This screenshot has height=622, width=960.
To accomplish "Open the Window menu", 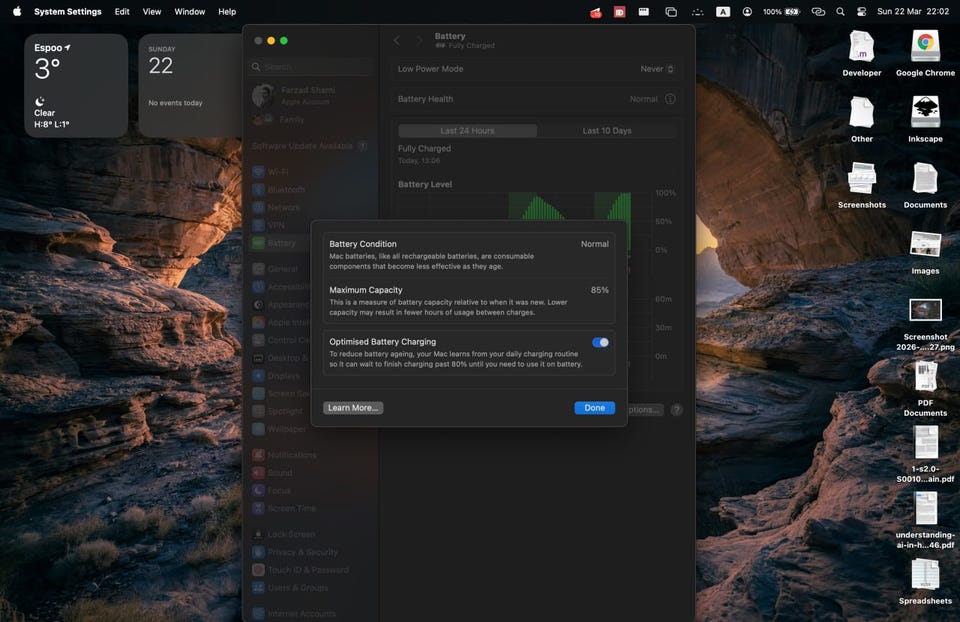I will click(190, 12).
